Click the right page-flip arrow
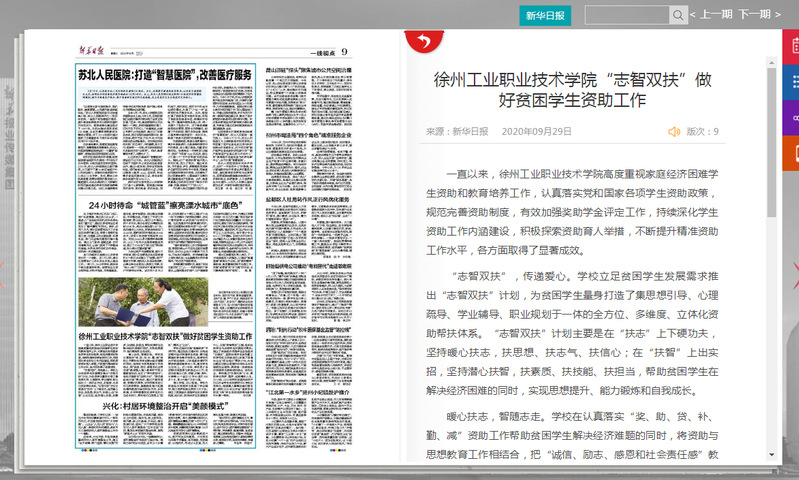This screenshot has height=480, width=799. tap(794, 270)
